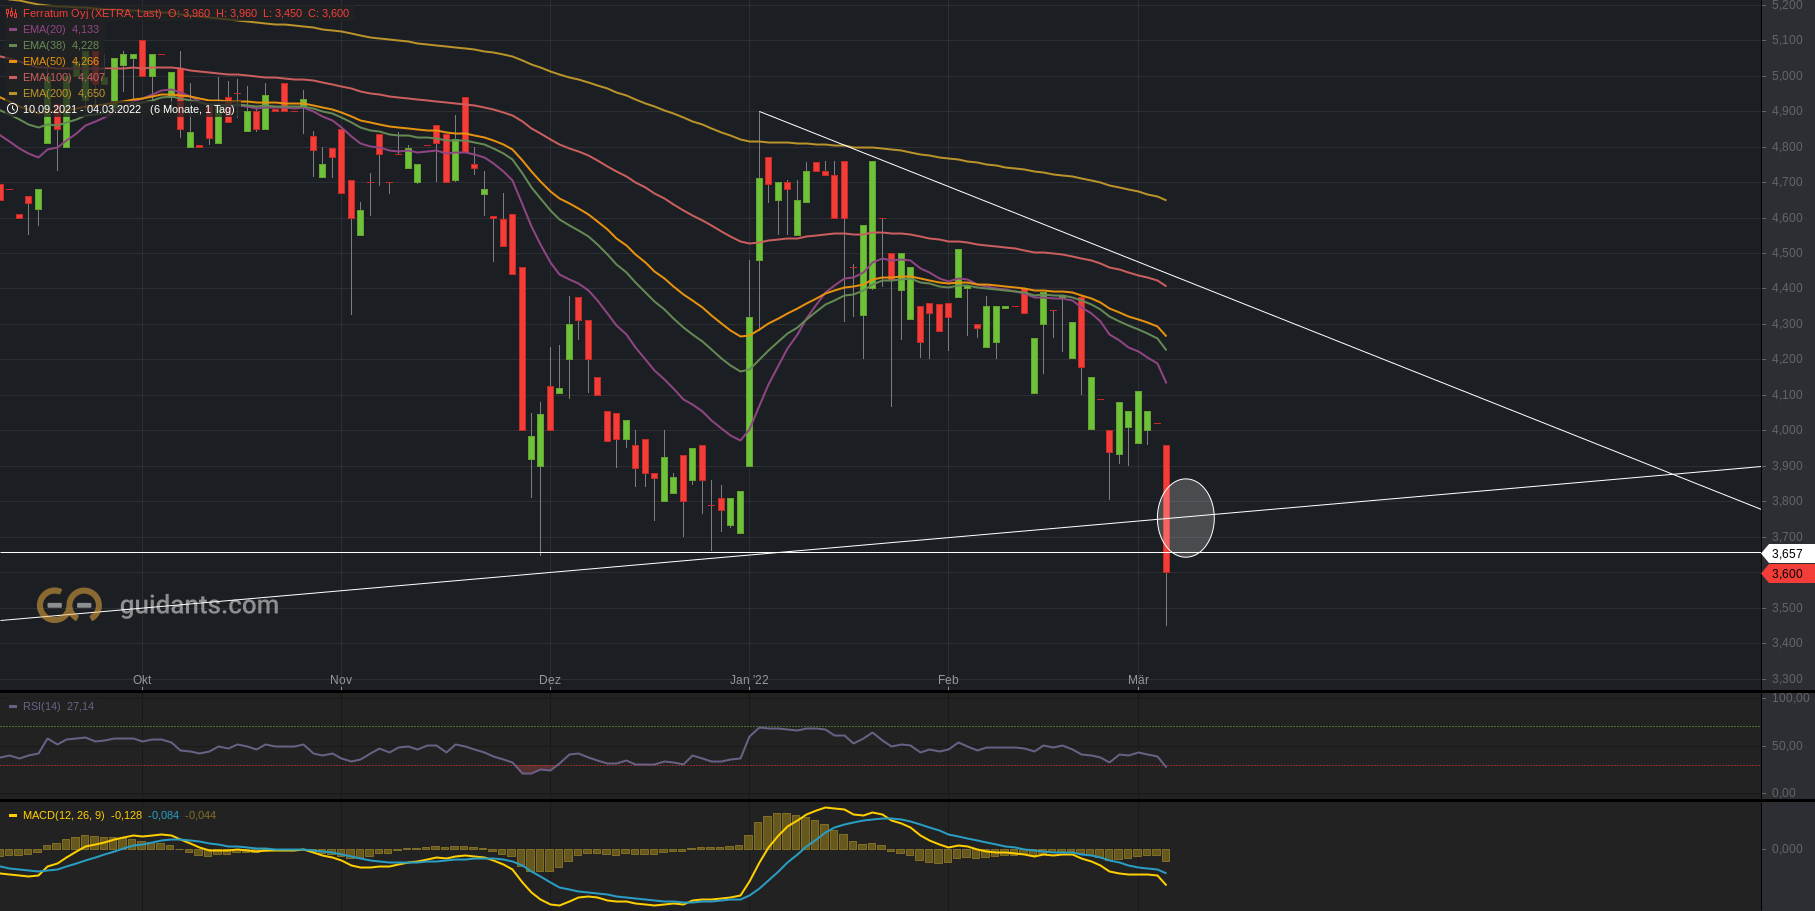Click the RSI(14) legend marker

tap(13, 707)
